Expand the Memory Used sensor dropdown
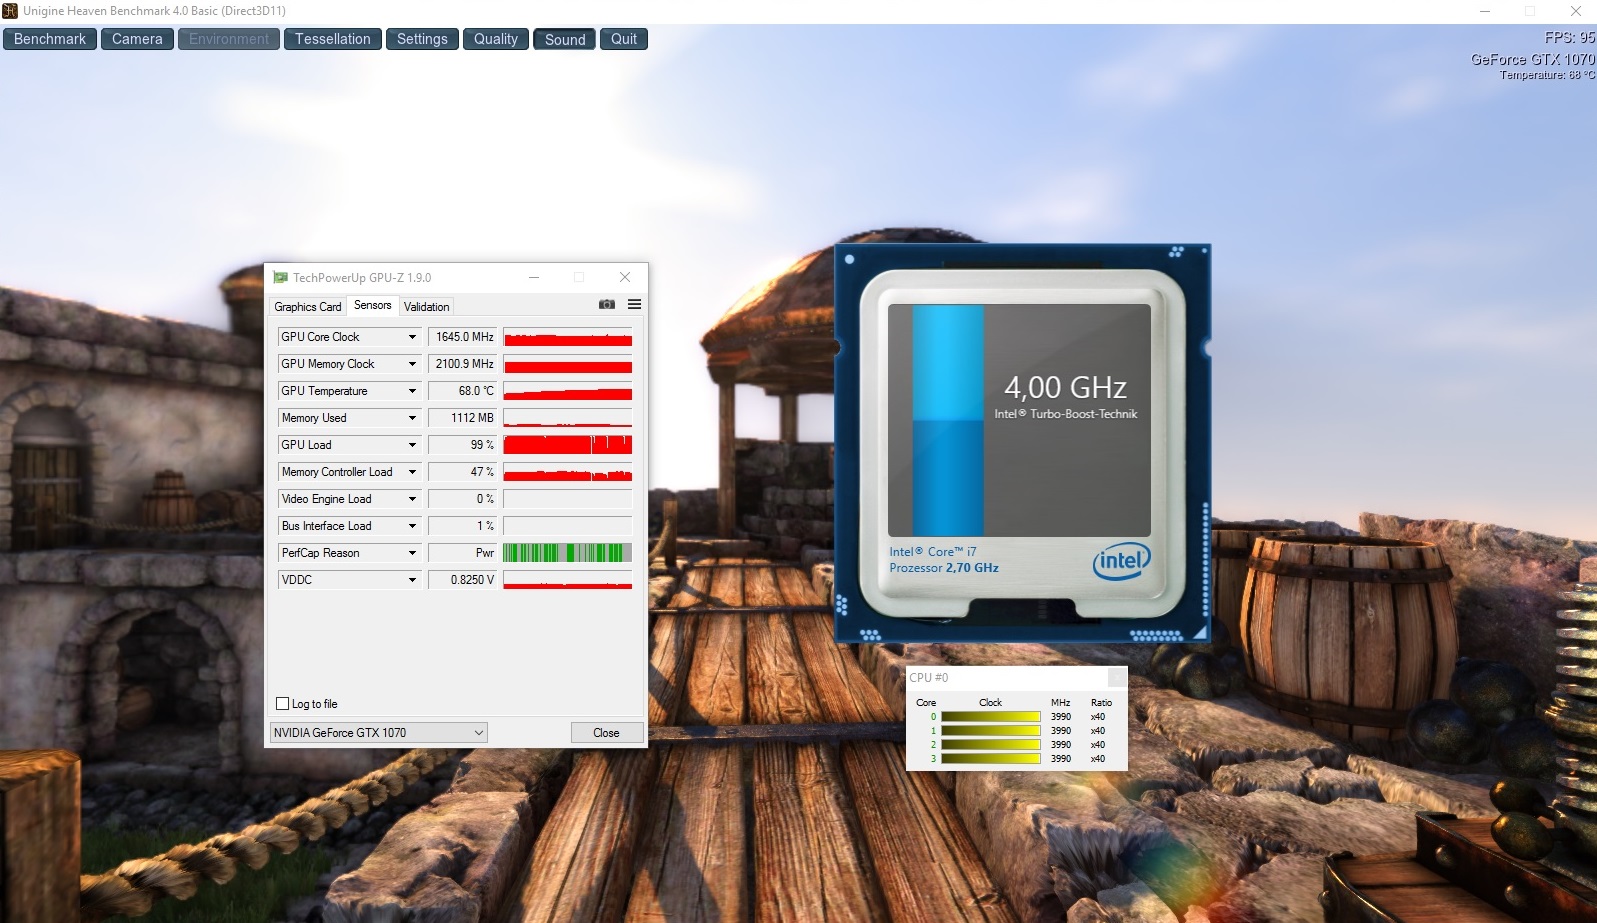 412,418
